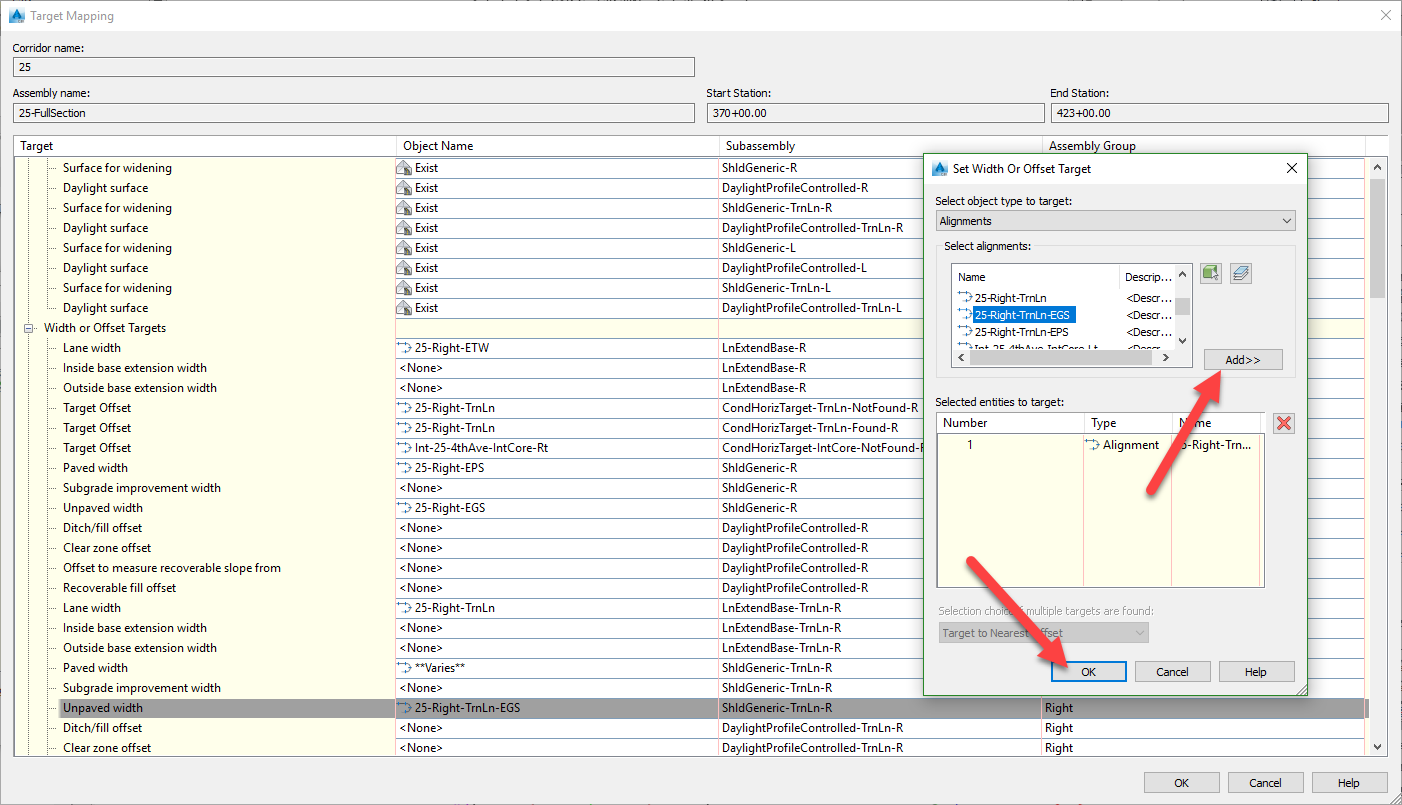Select entity row 1 Alignment in selected entities
This screenshot has height=805, width=1402.
(x=1100, y=445)
